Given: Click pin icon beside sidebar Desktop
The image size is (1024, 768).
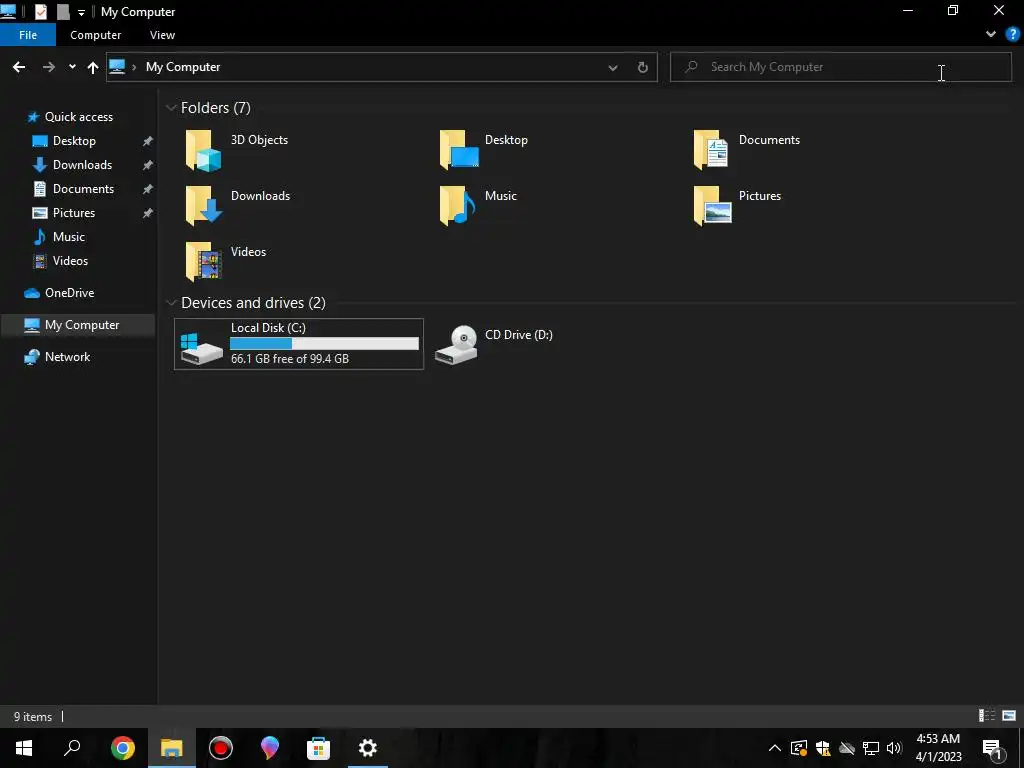Looking at the screenshot, I should tap(148, 141).
